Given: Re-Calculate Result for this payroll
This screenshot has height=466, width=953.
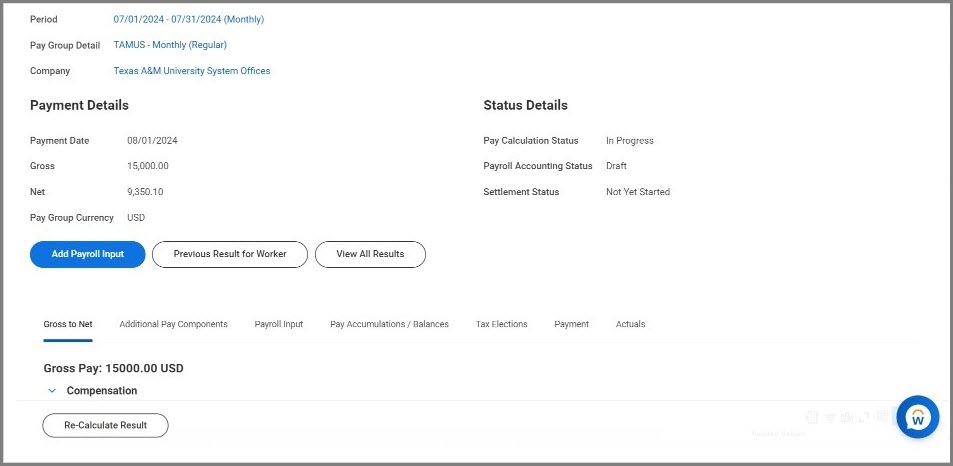Looking at the screenshot, I should click(x=105, y=425).
